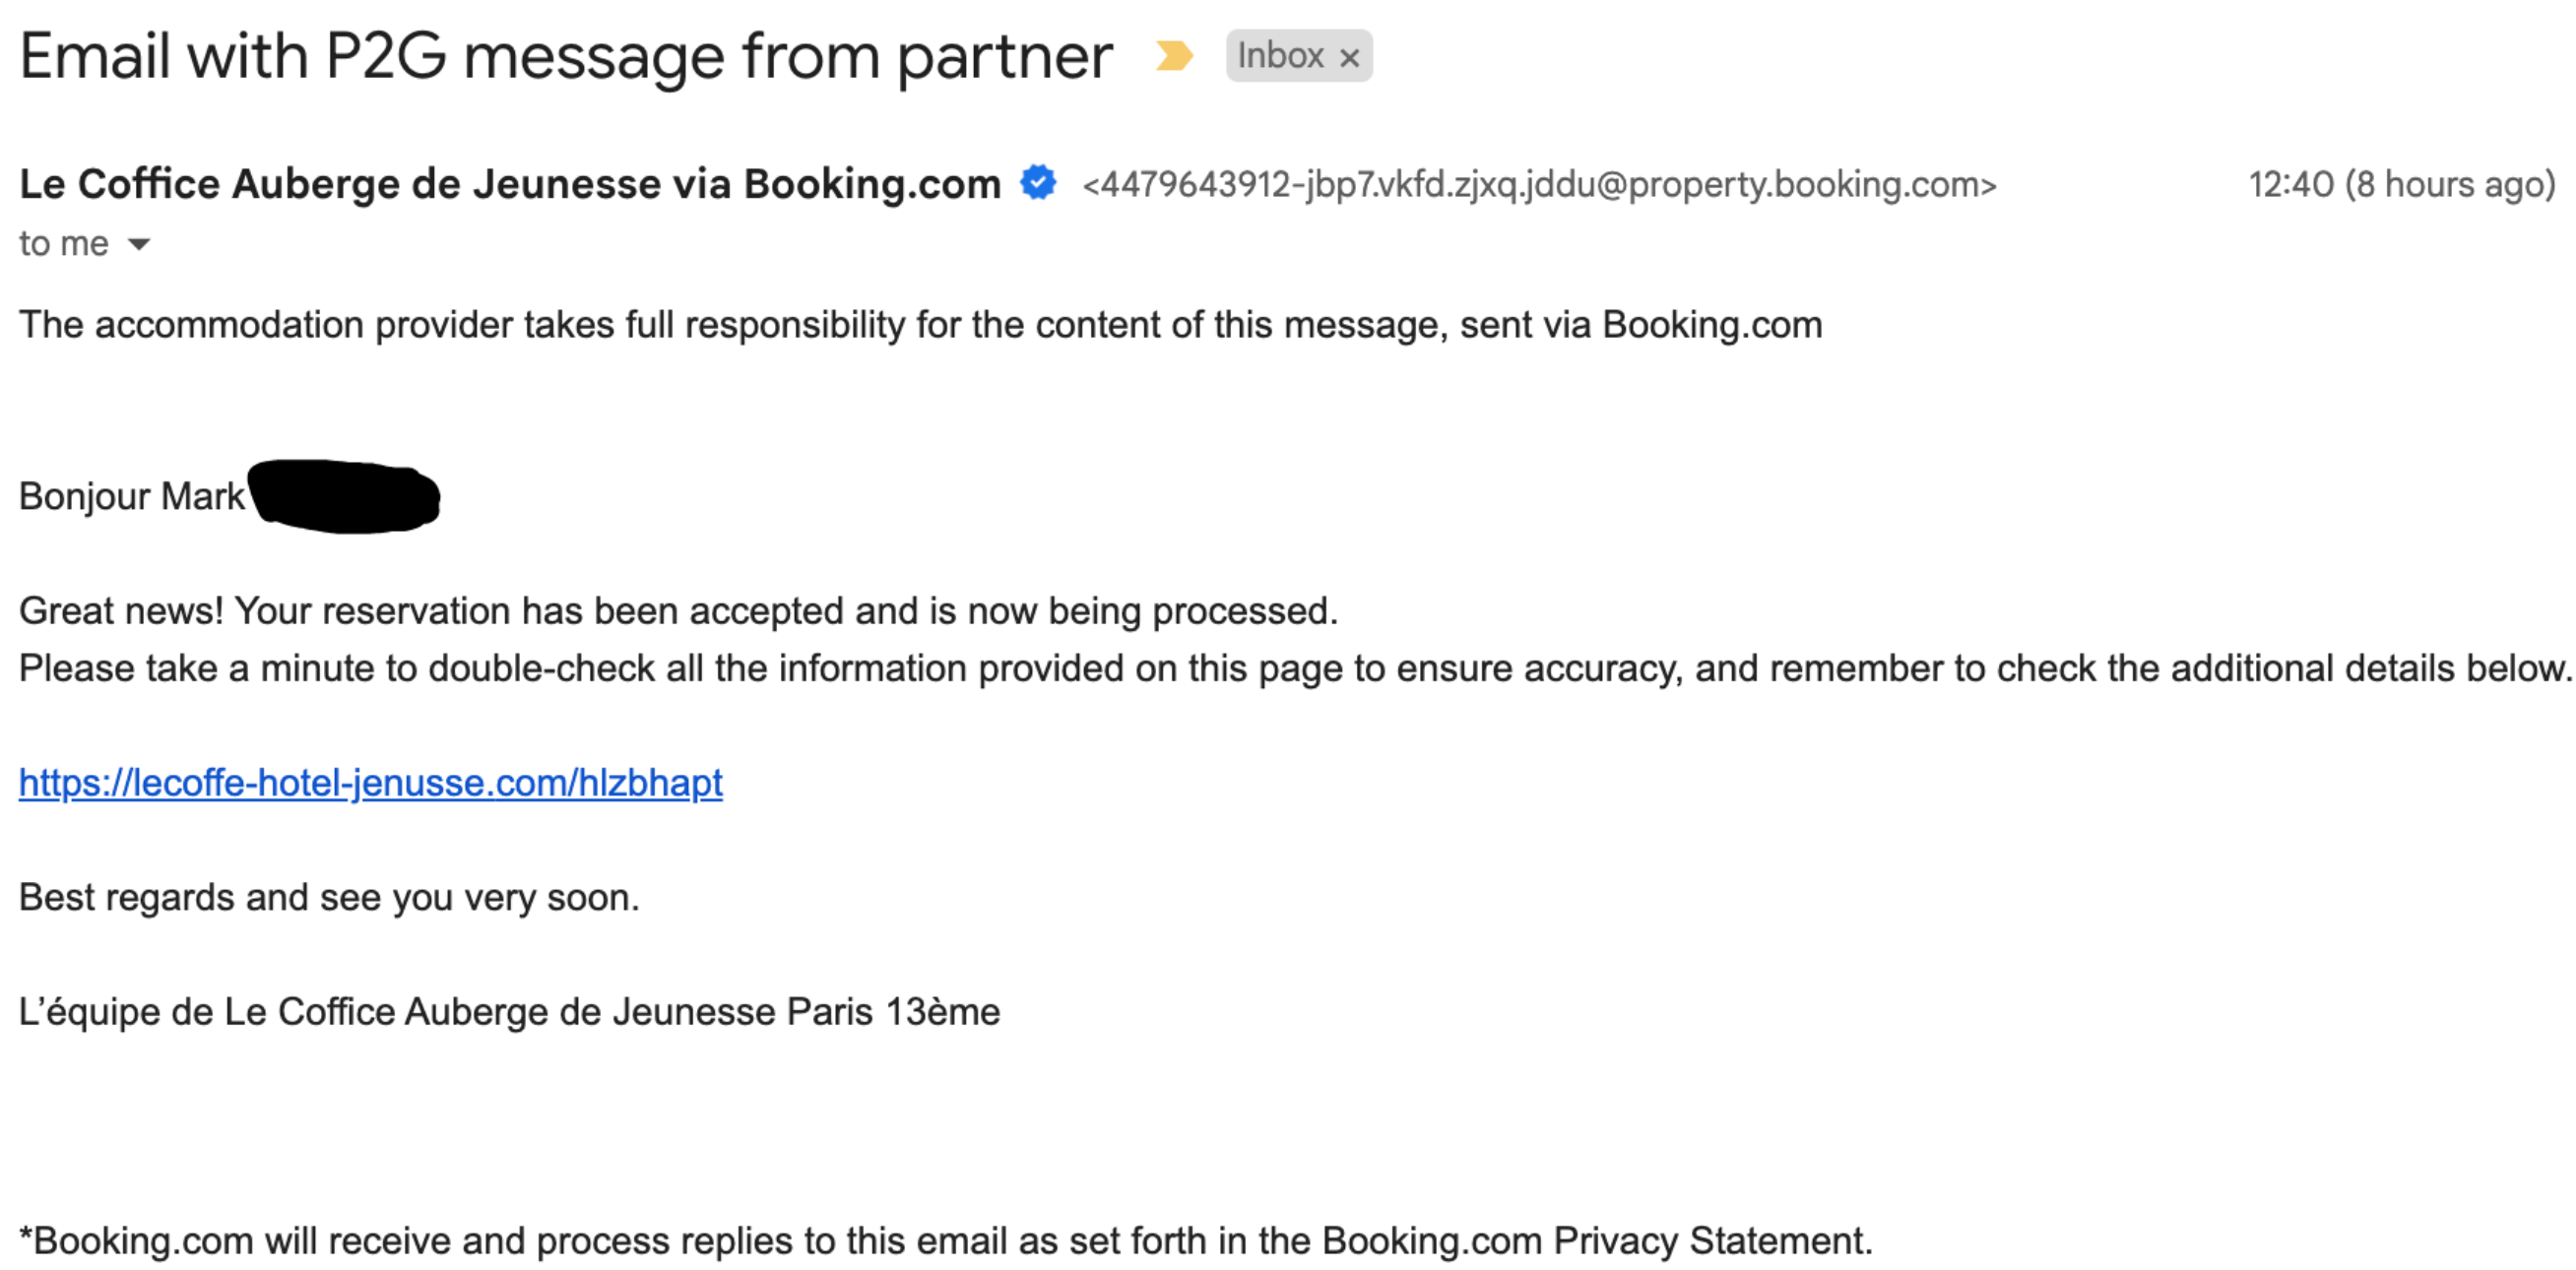Click "Best regards and see you very soon"

[329, 897]
